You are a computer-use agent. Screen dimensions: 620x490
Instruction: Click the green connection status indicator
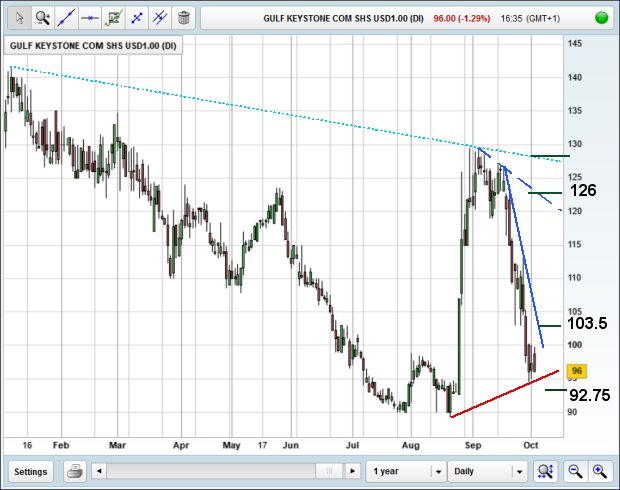coord(601,18)
